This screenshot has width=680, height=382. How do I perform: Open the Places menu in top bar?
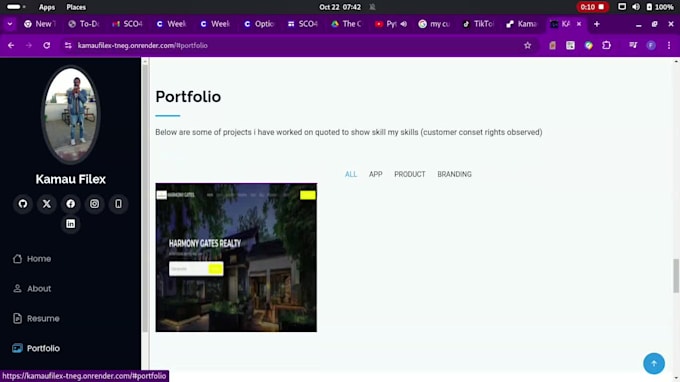point(76,7)
